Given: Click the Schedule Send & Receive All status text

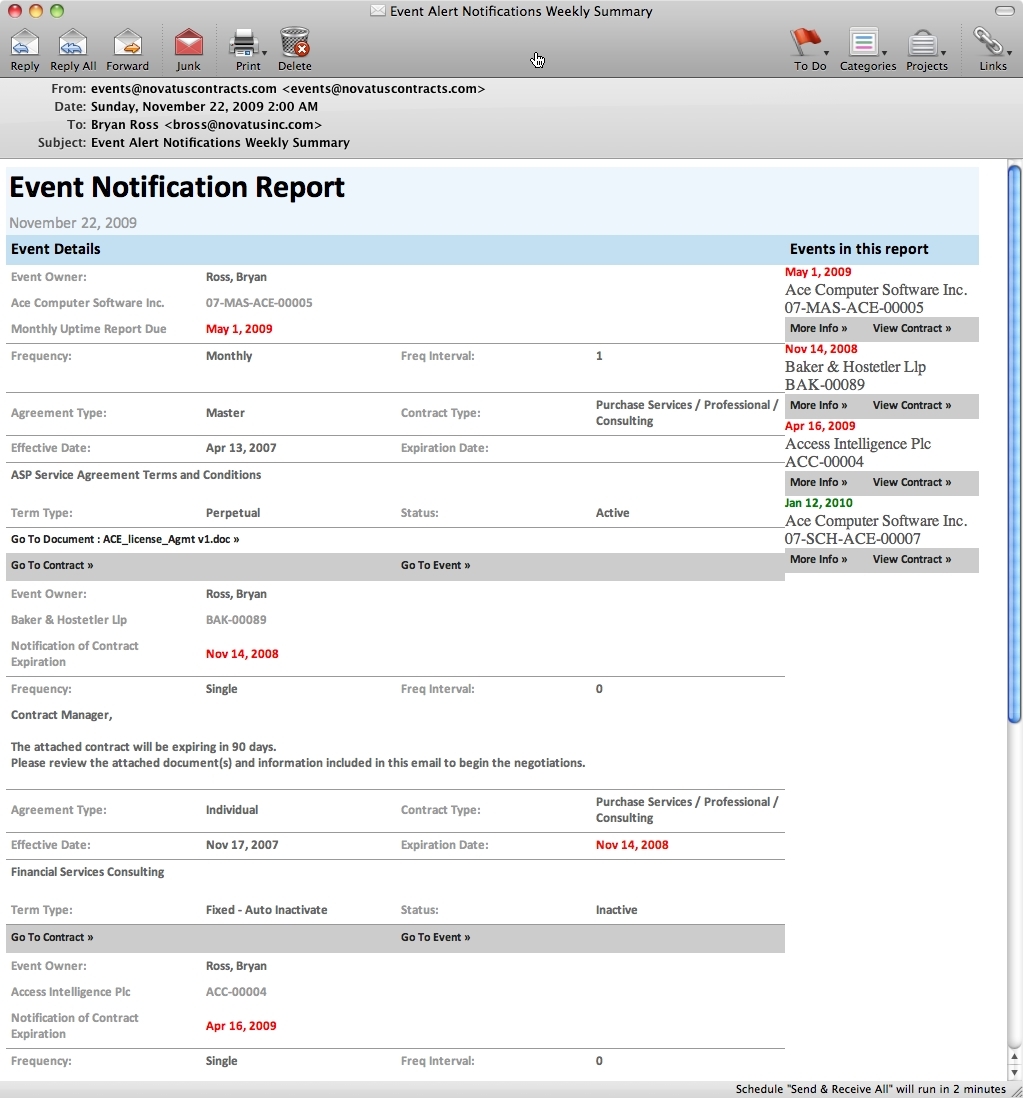Looking at the screenshot, I should [x=870, y=1089].
